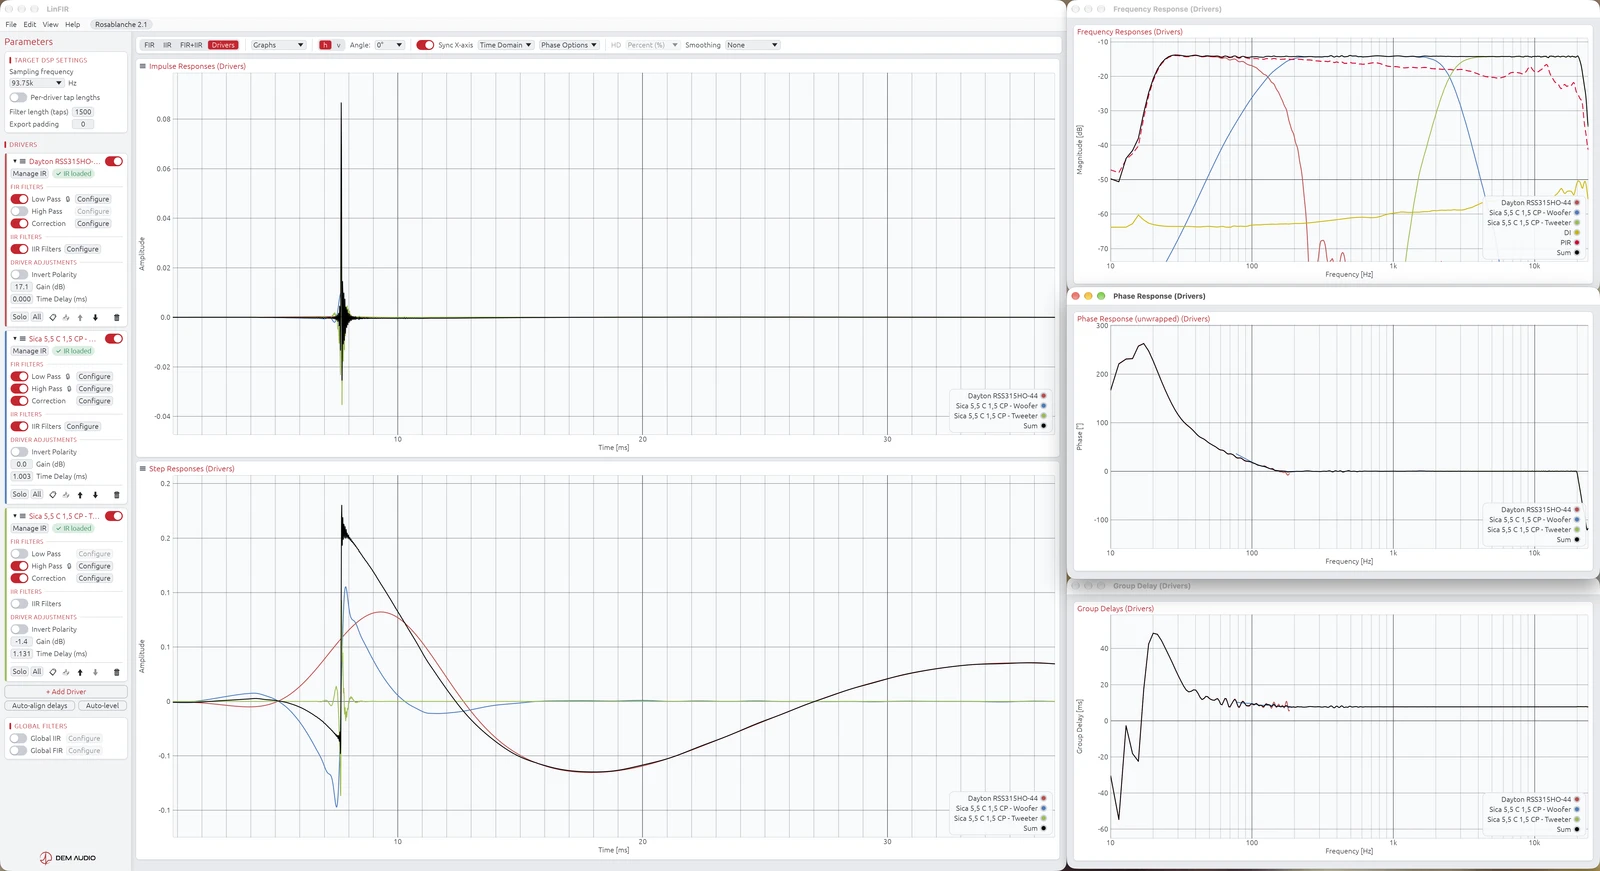Click the Auto-level button
Viewport: 1600px width, 871px height.
tap(102, 706)
